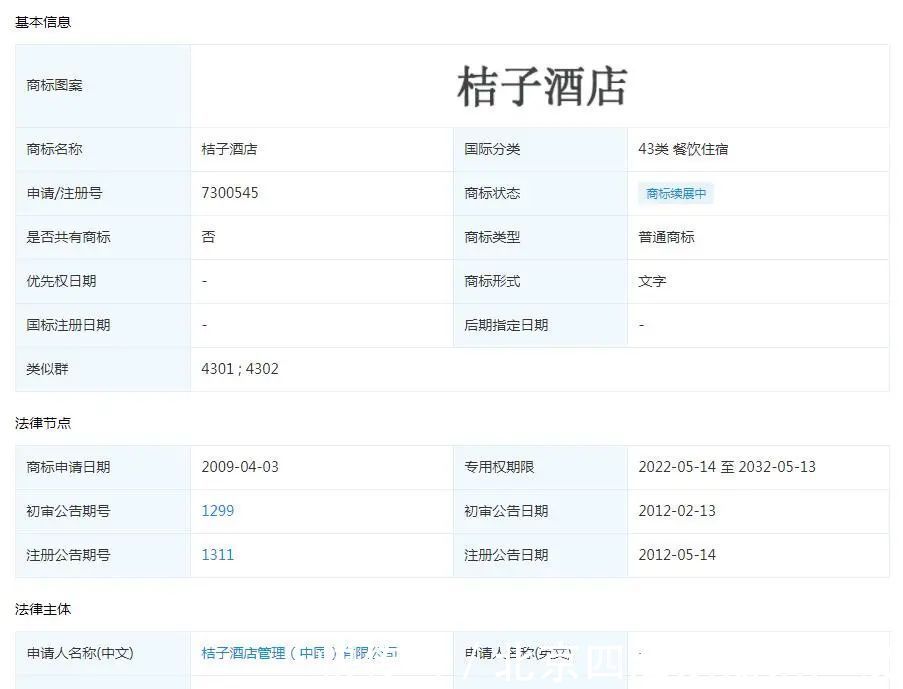This screenshot has width=903, height=689.
Task: Click the 优先权日期 label cell
Action: [103, 281]
